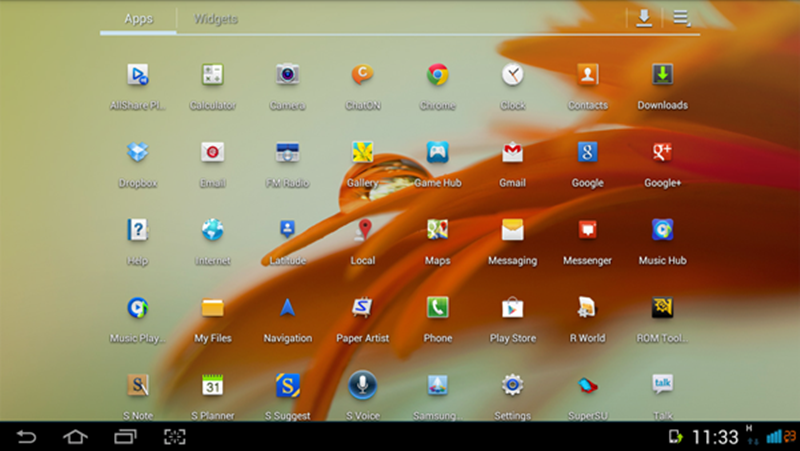The height and width of the screenshot is (451, 800).
Task: Open the Latitude app
Action: (x=288, y=230)
